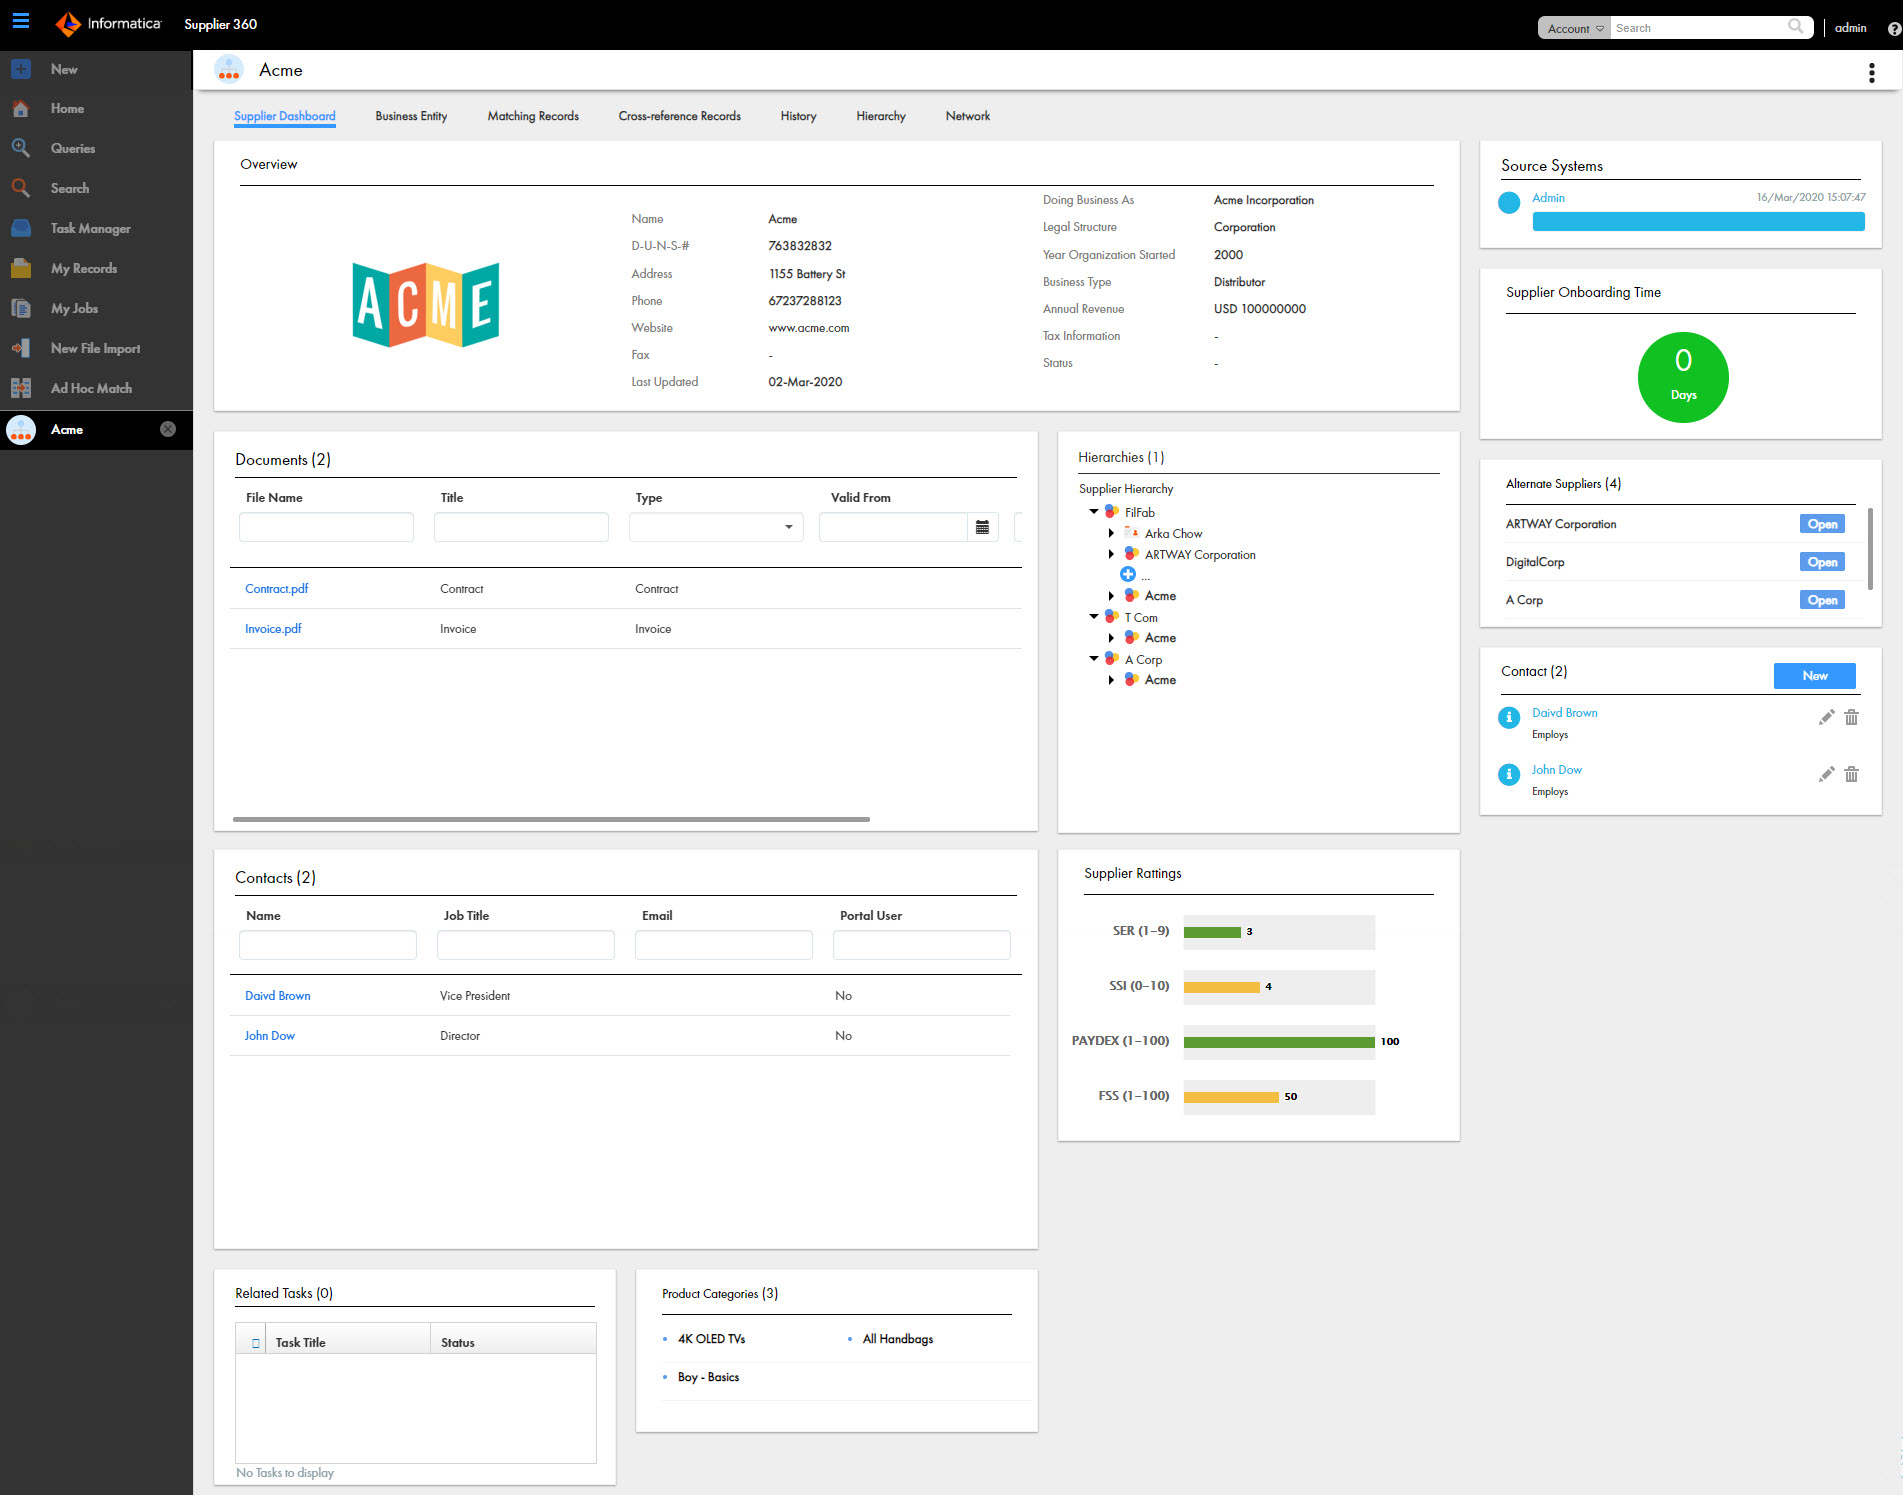This screenshot has width=1903, height=1495.
Task: Edit the John Dow contact
Action: pos(1826,774)
